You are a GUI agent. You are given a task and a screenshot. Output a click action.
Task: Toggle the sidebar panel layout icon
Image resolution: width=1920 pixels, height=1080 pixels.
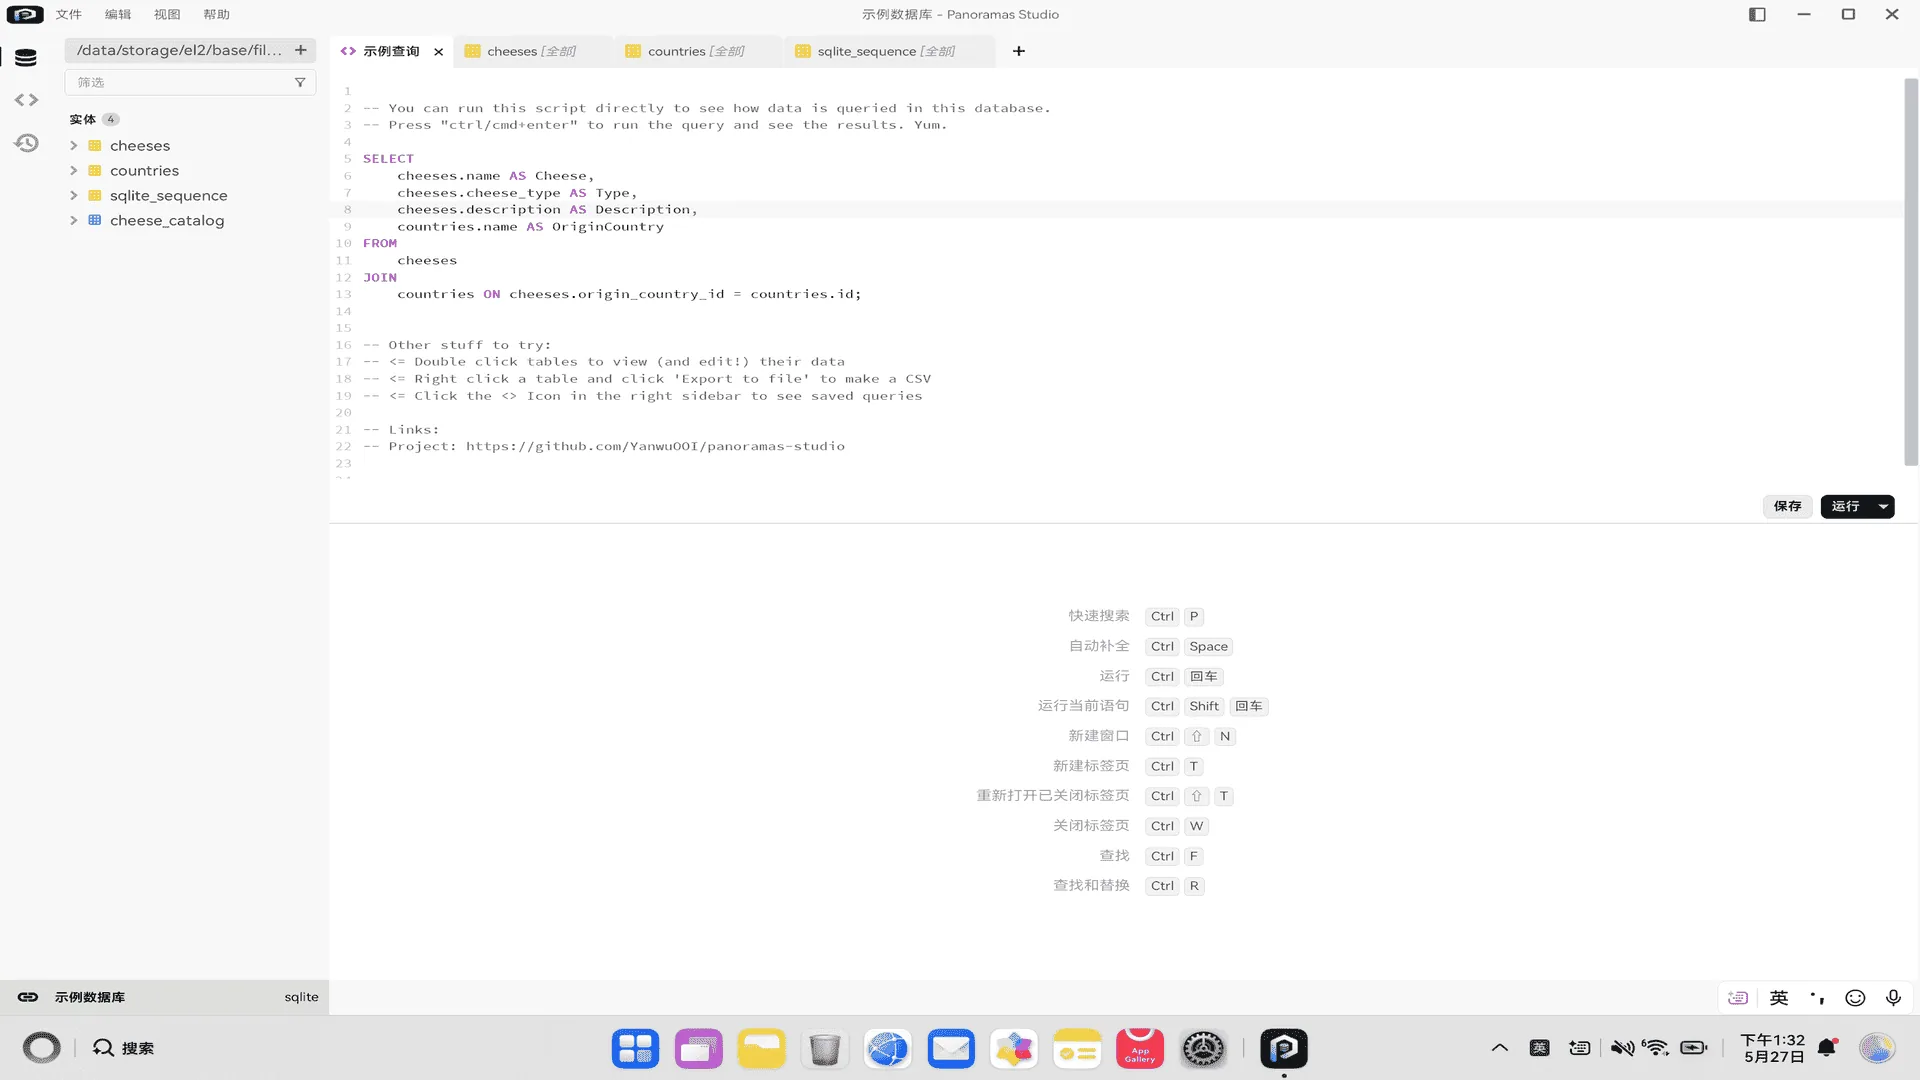click(x=1757, y=14)
